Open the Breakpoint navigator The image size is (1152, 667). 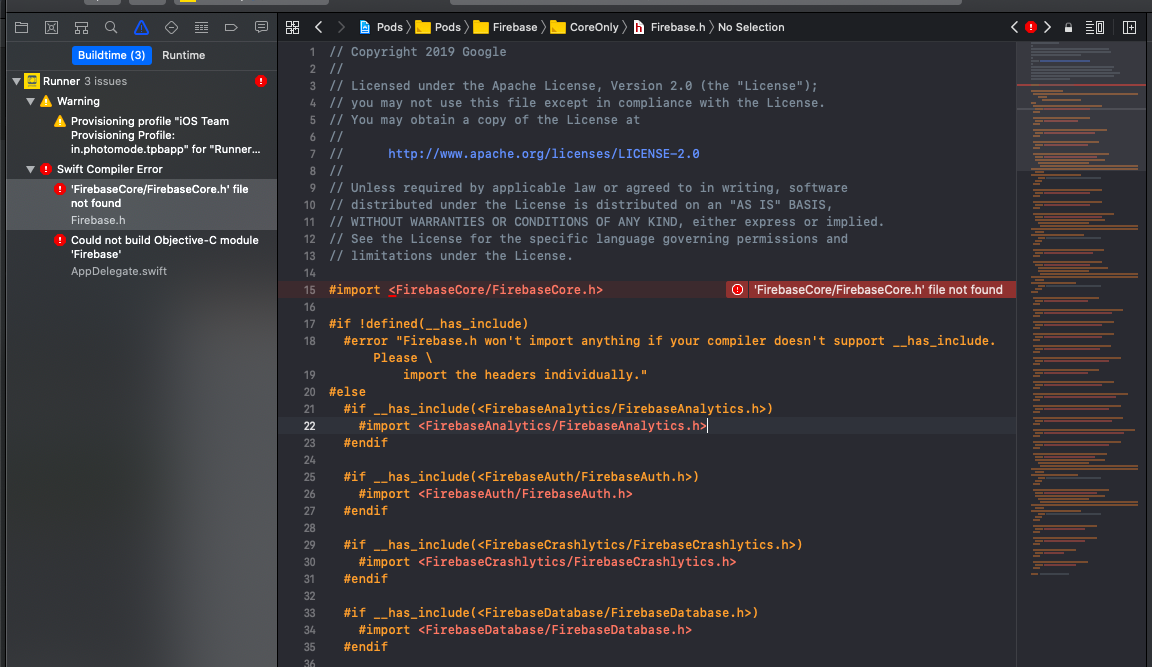click(x=231, y=28)
